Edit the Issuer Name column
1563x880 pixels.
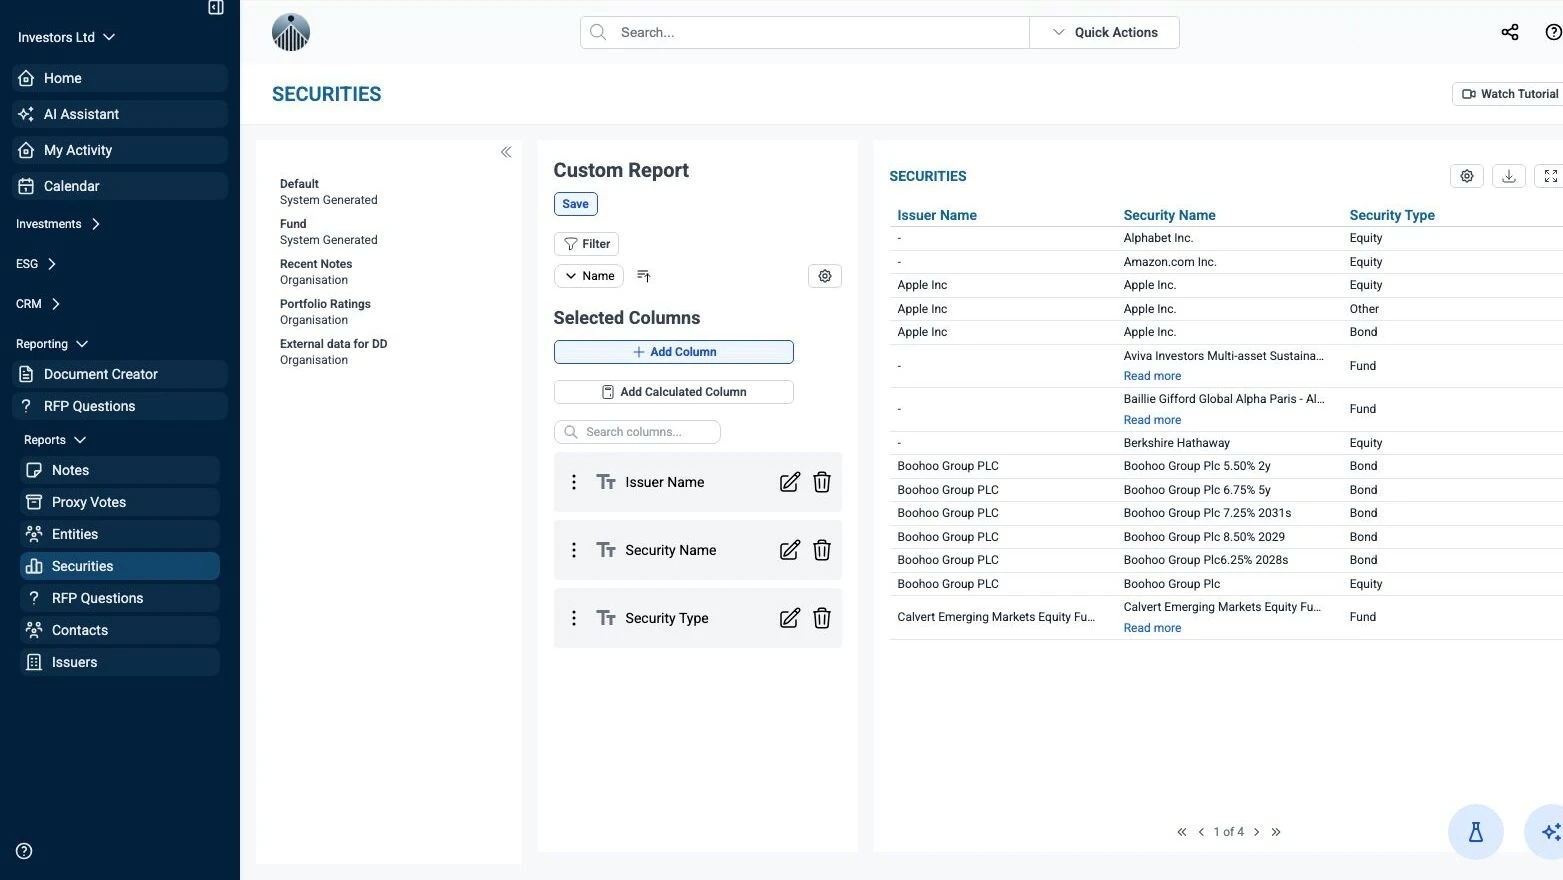coord(790,482)
